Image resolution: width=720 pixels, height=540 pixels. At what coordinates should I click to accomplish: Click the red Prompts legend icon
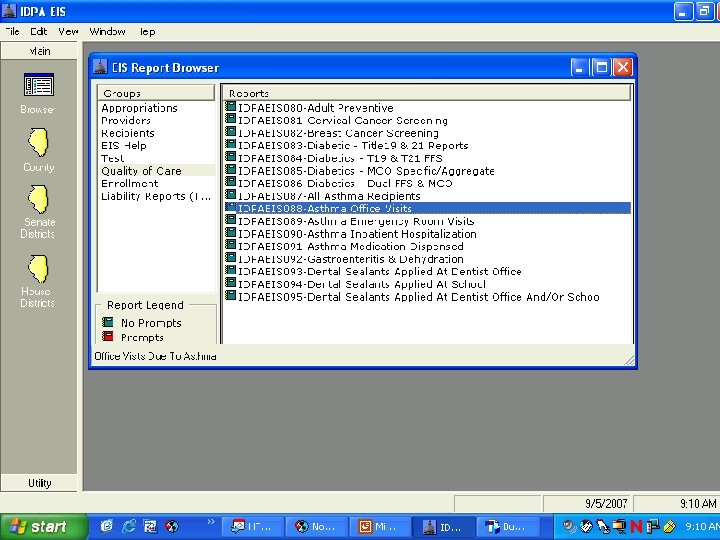(x=107, y=337)
